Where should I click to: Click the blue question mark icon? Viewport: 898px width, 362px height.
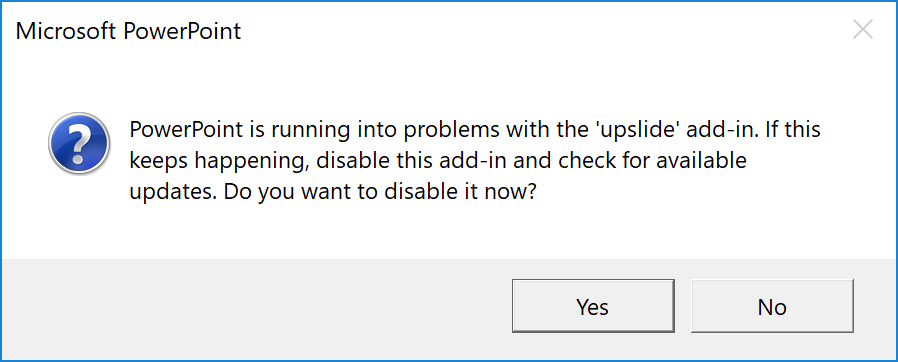click(79, 143)
